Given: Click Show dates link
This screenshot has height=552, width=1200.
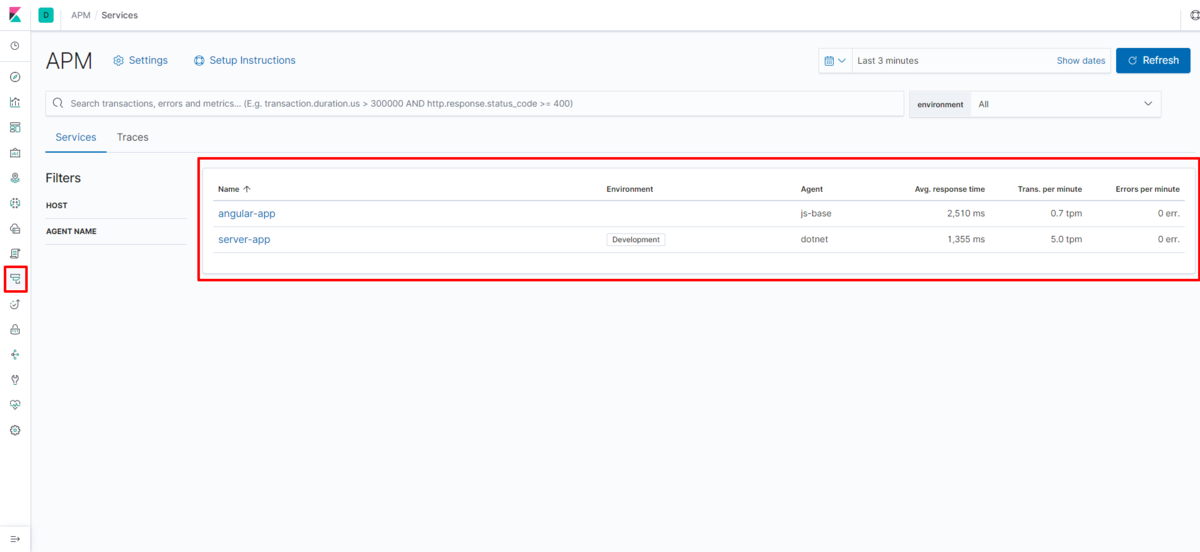Looking at the screenshot, I should [x=1081, y=61].
